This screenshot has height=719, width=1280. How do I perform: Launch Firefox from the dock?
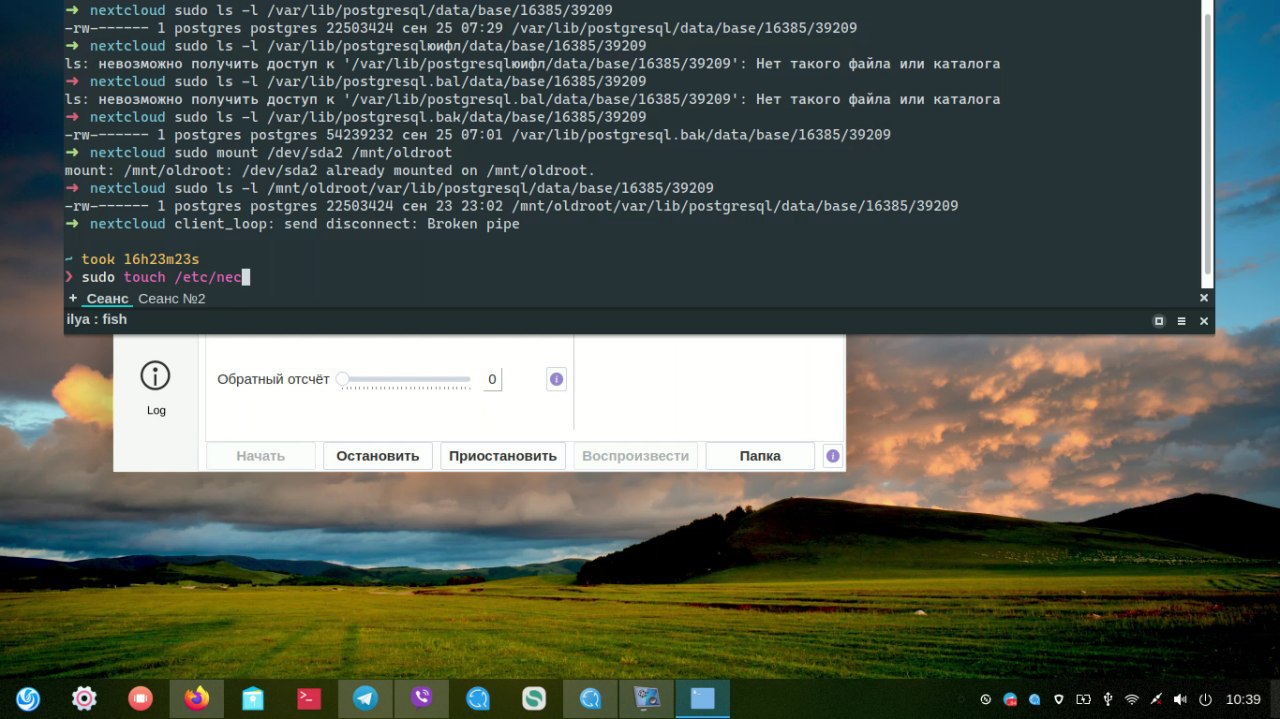pyautogui.click(x=197, y=699)
